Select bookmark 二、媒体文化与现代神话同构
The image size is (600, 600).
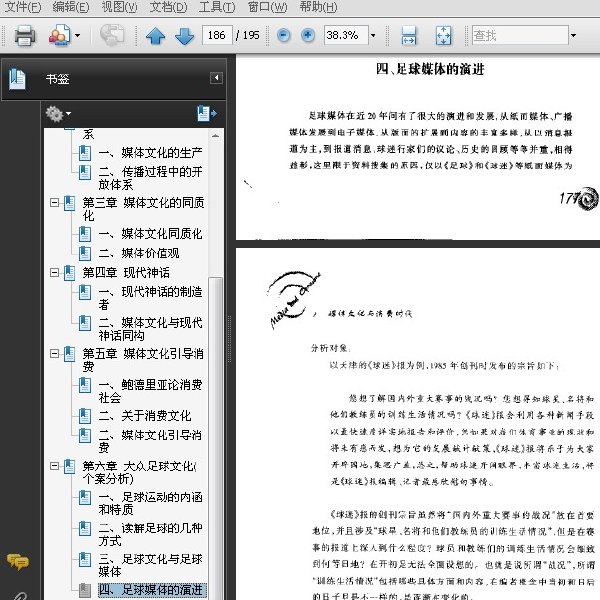[x=150, y=329]
